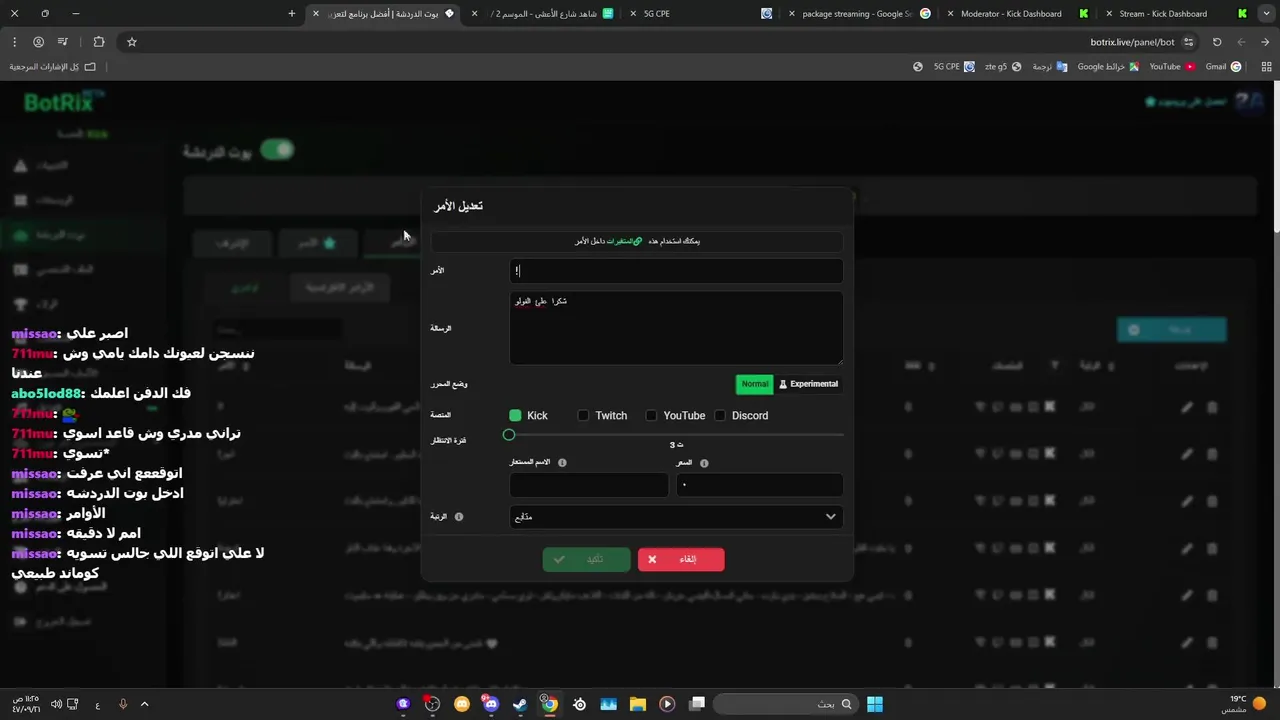Open the Google Maps bookmark (خرائط Google)

point(1107,67)
